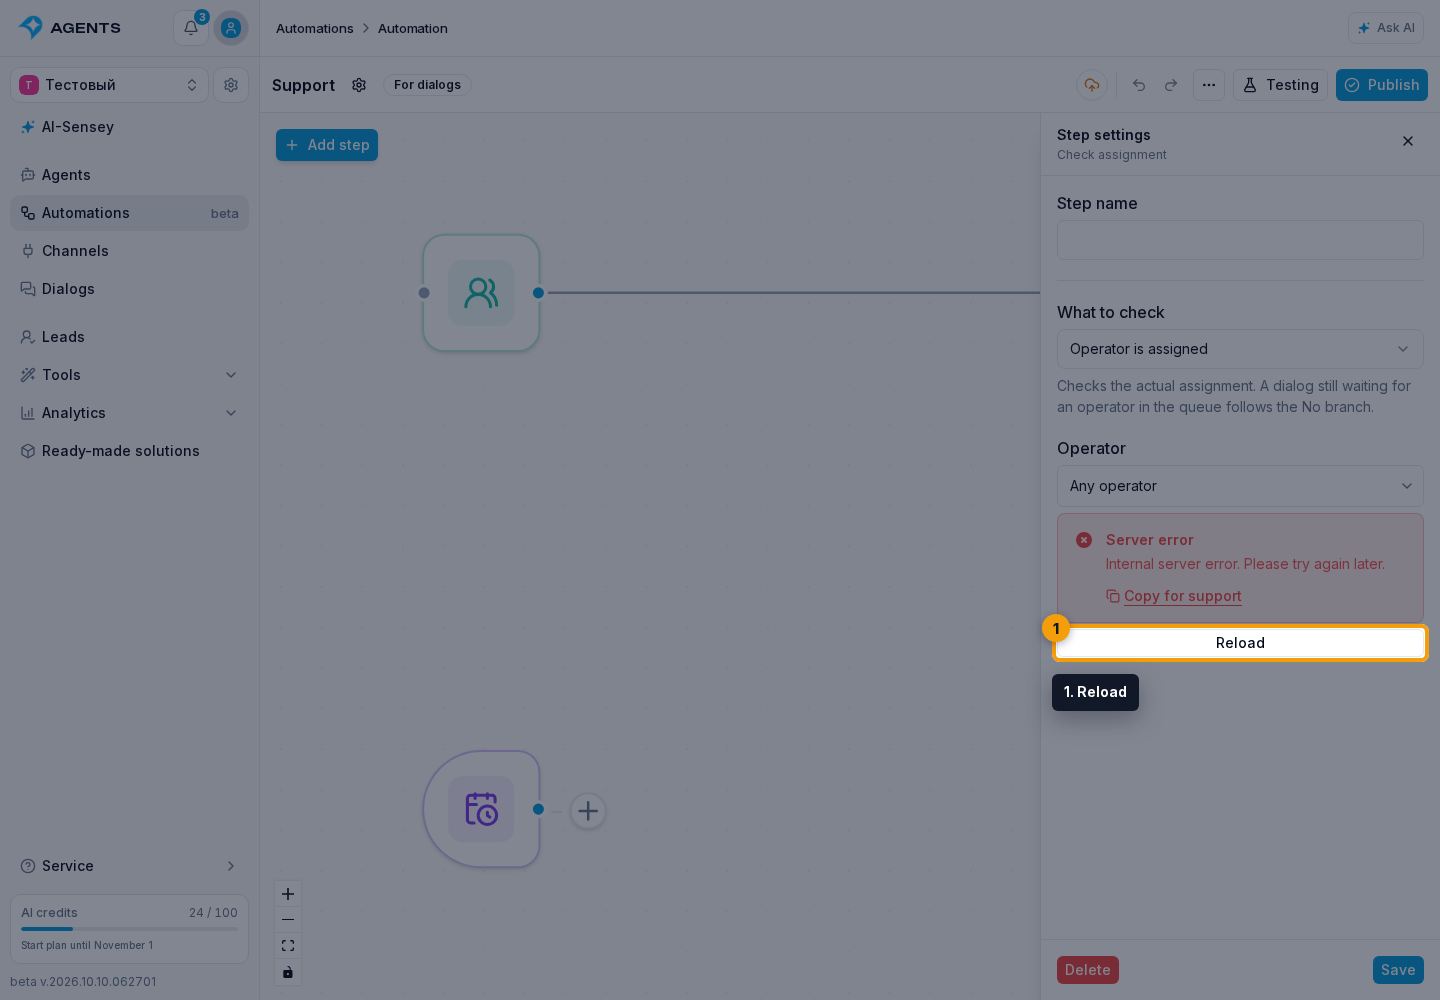
Task: Expand the Analytics menu
Action: pyautogui.click(x=129, y=413)
